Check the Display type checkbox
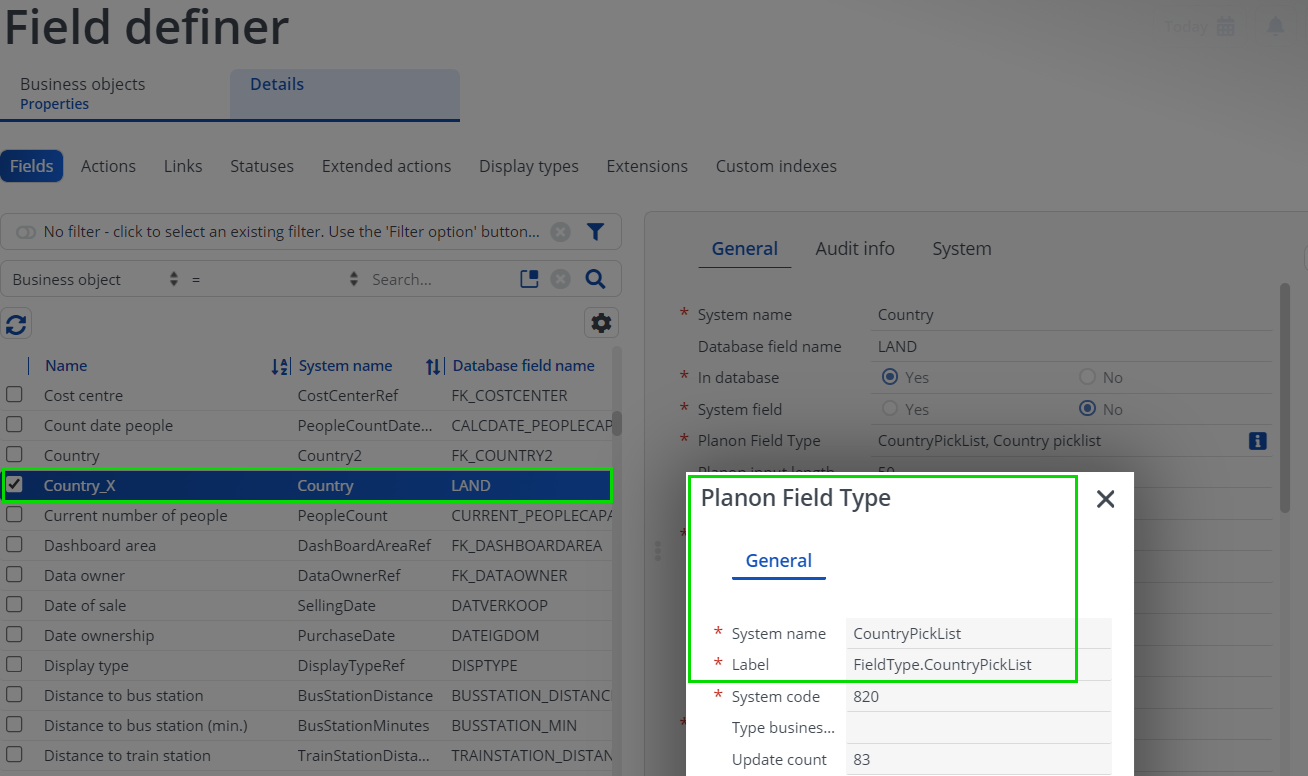 pos(14,665)
